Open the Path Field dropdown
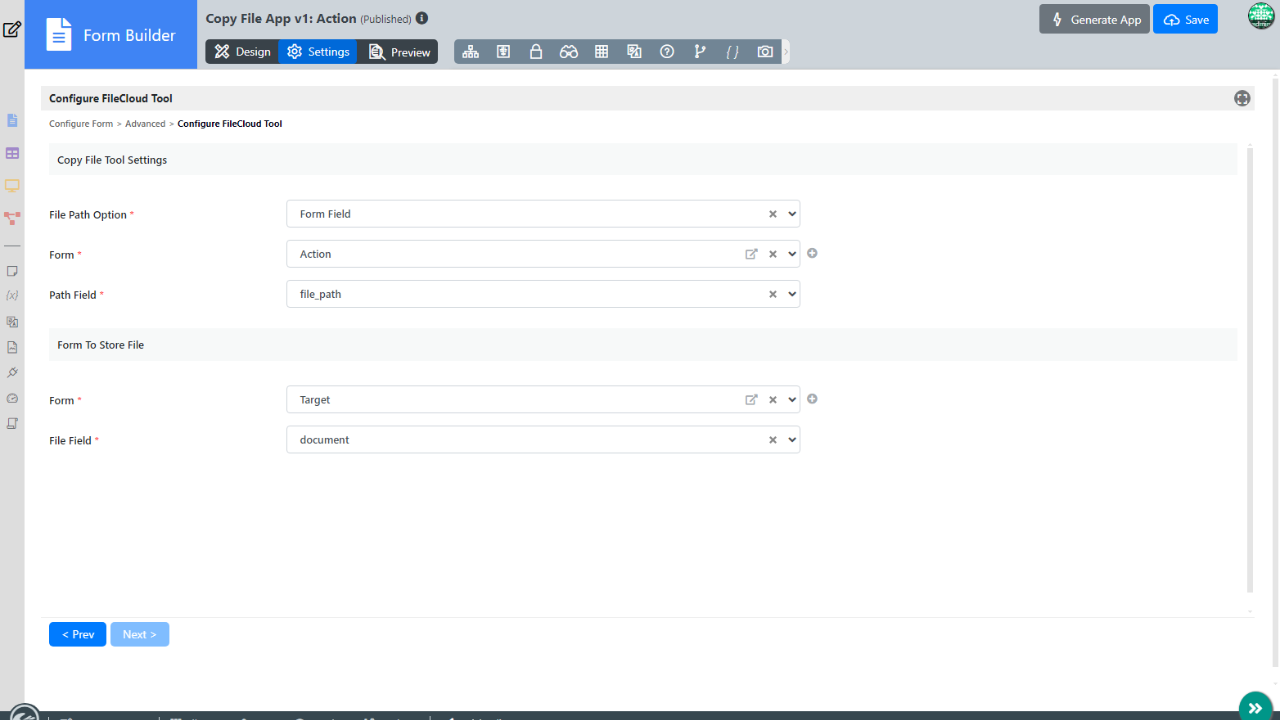 (x=792, y=294)
